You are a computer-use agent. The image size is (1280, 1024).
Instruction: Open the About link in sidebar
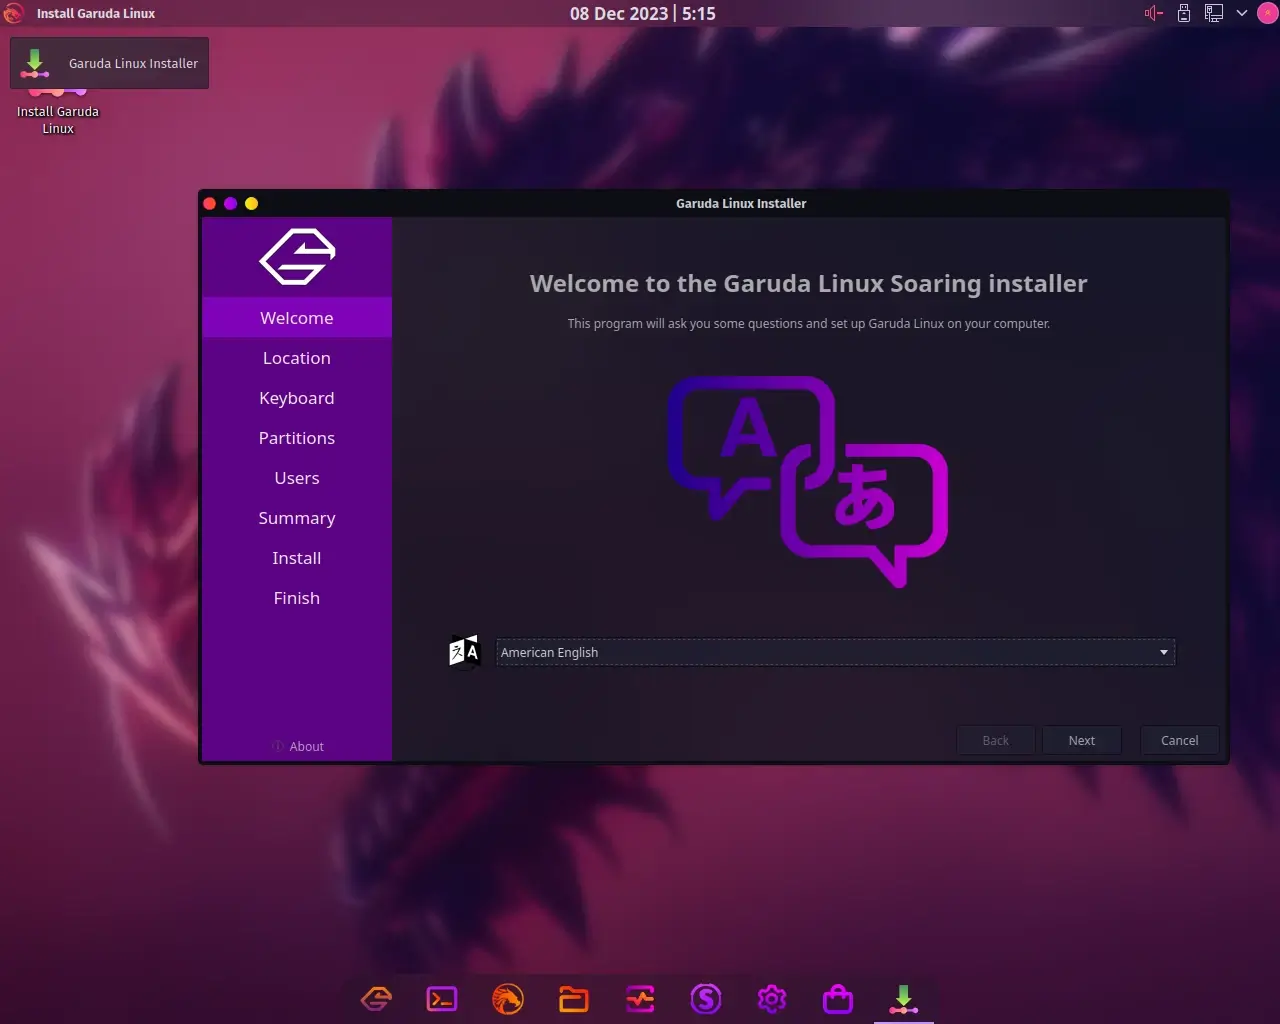[298, 746]
